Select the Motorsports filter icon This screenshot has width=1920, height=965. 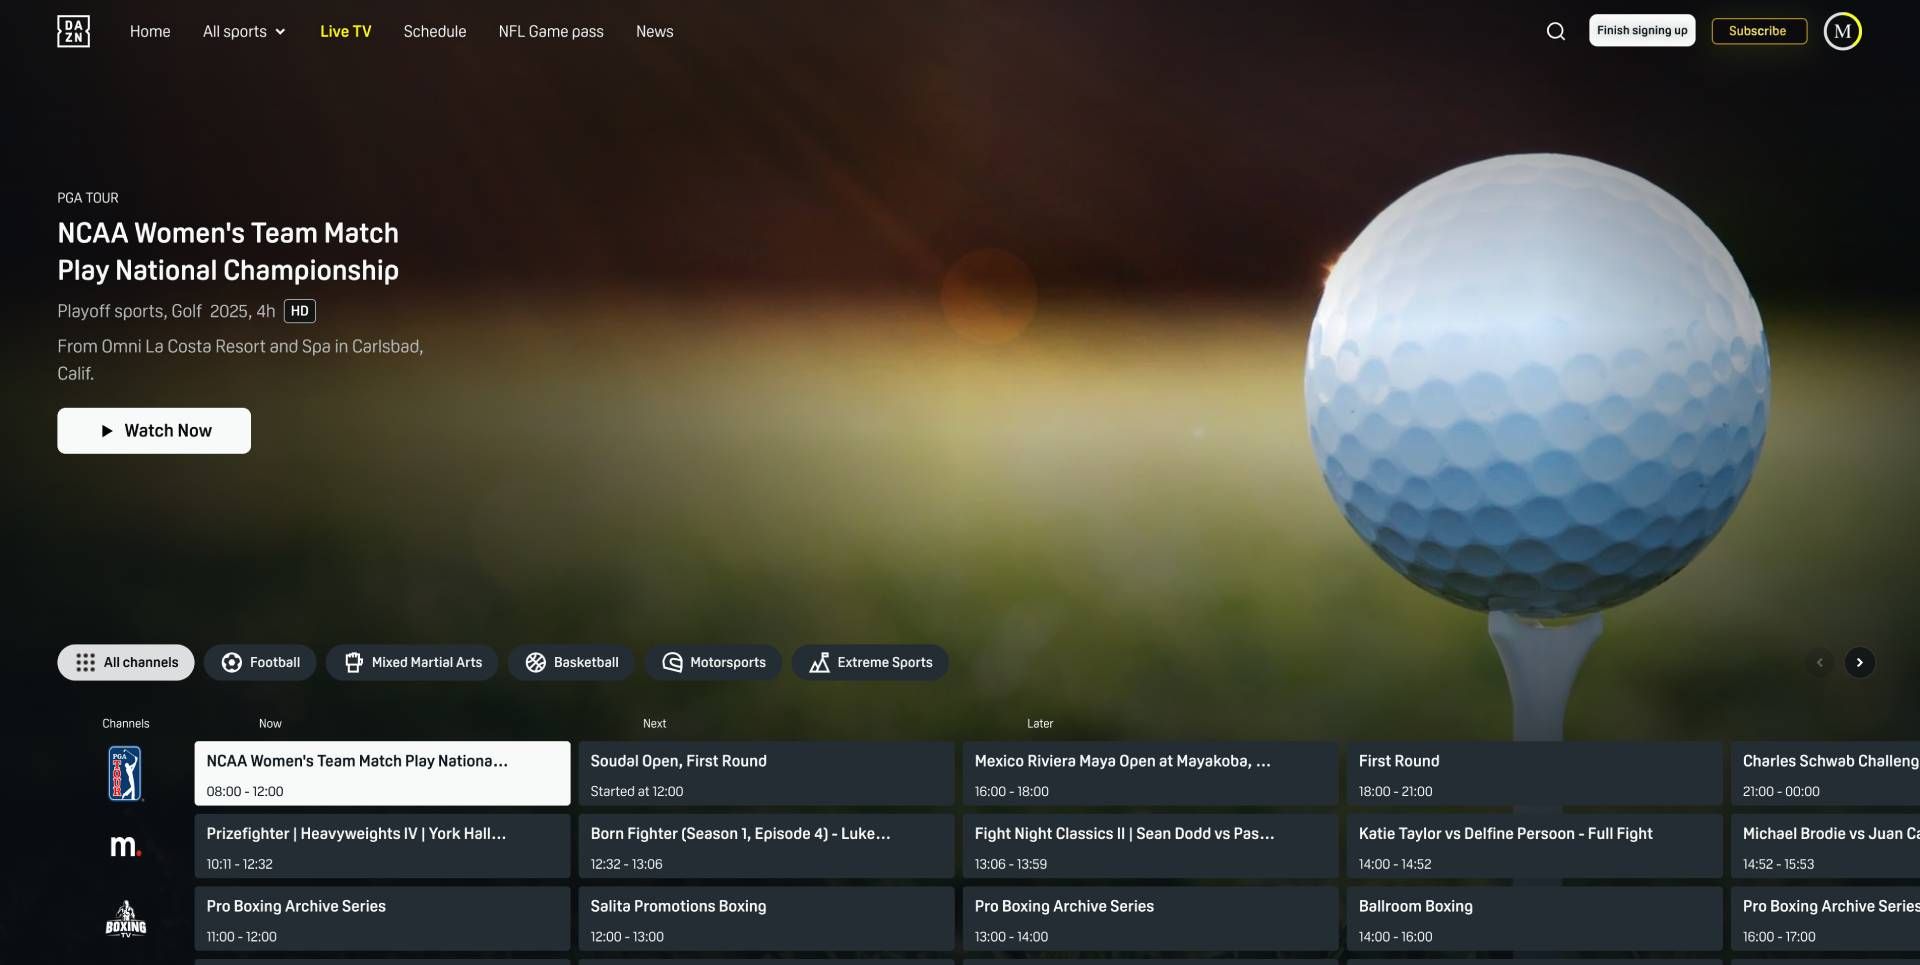[671, 662]
